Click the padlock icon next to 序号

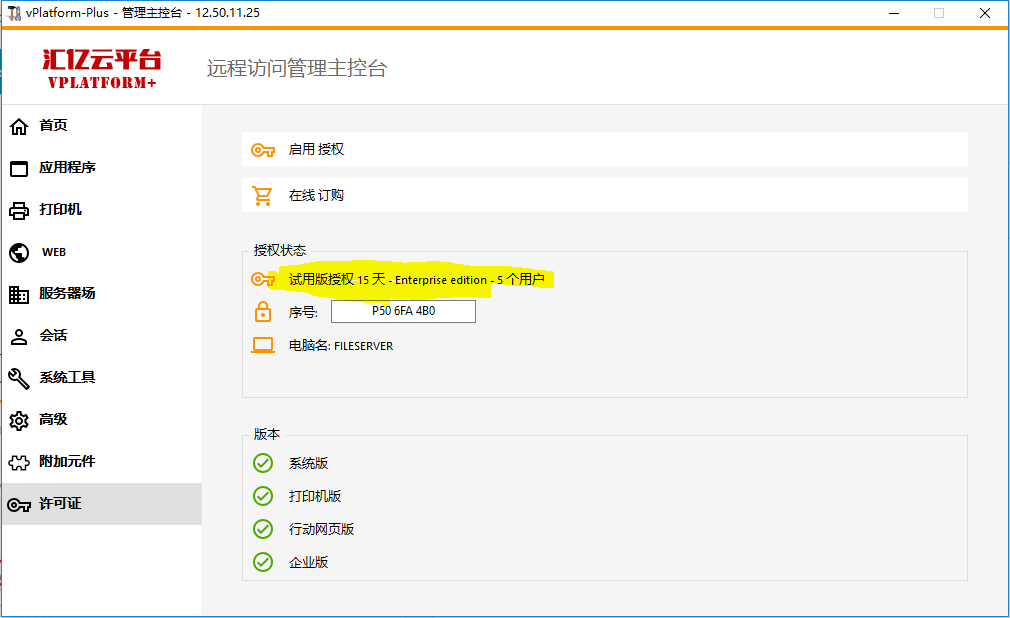(263, 312)
